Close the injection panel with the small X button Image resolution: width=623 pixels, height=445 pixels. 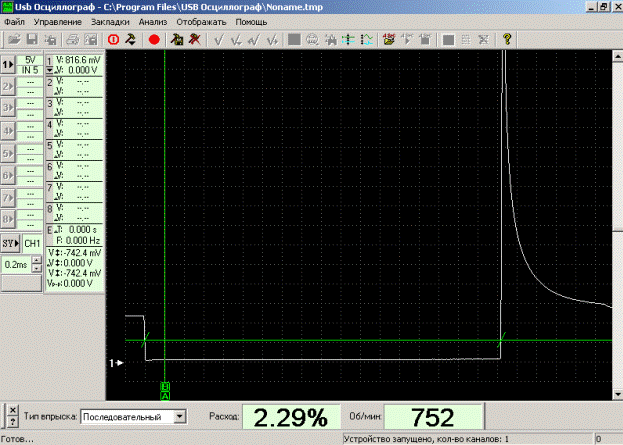(x=13, y=410)
